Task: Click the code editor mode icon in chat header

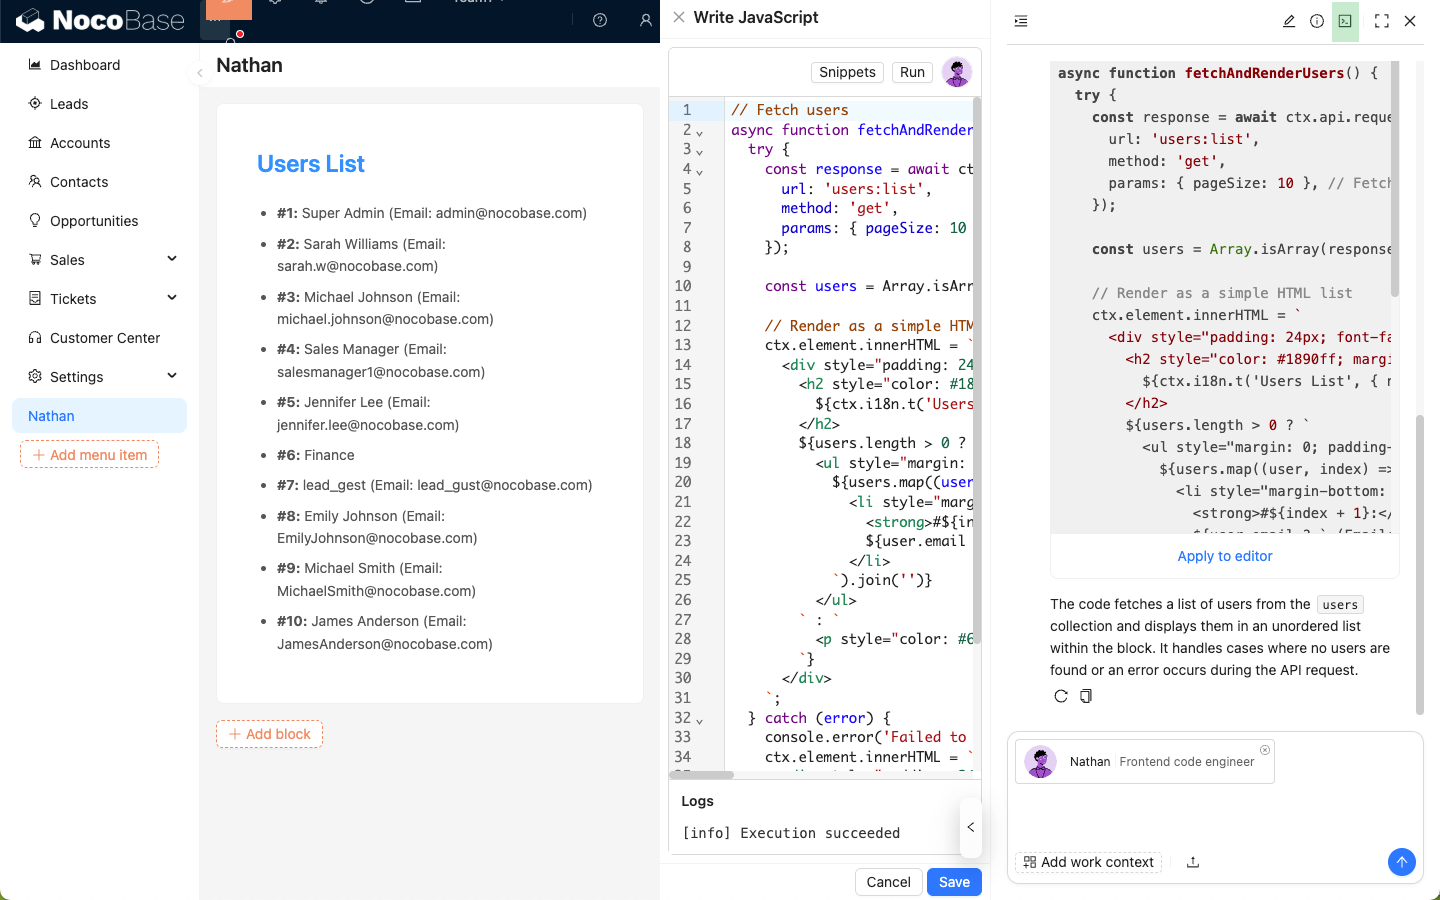Action: [x=1345, y=21]
